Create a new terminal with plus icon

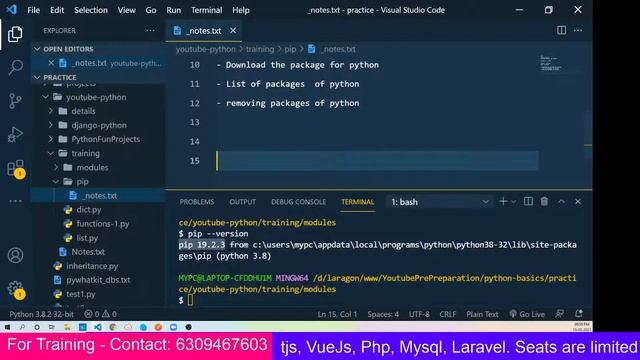(503, 201)
